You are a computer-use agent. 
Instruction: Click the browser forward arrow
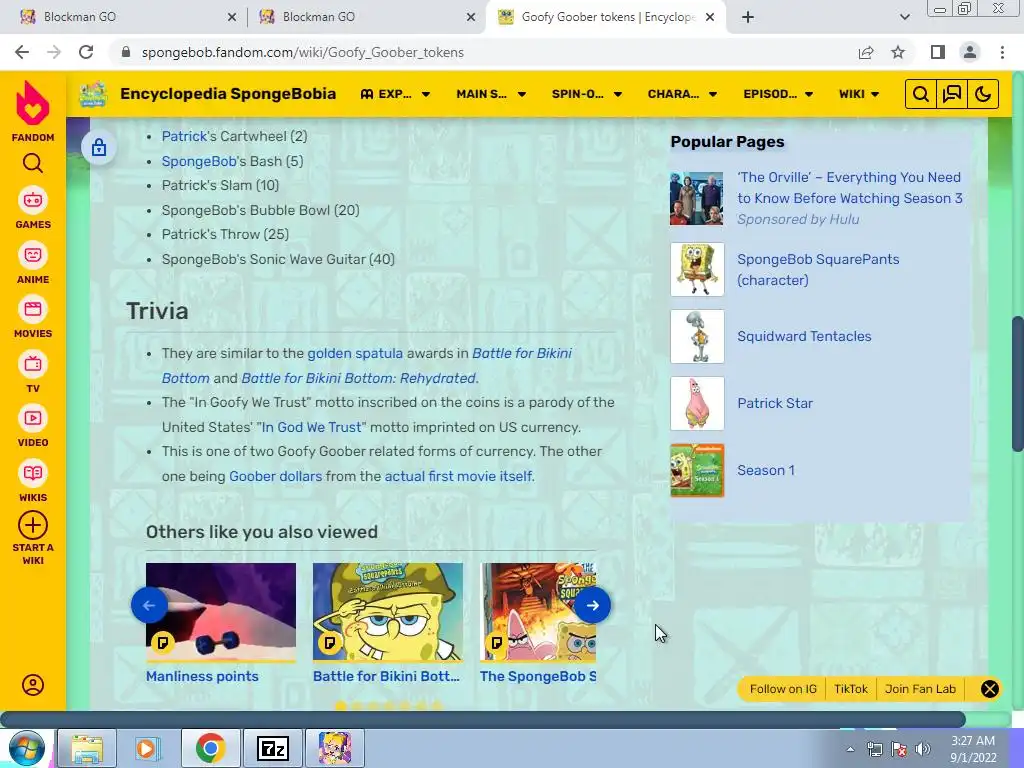(x=54, y=52)
